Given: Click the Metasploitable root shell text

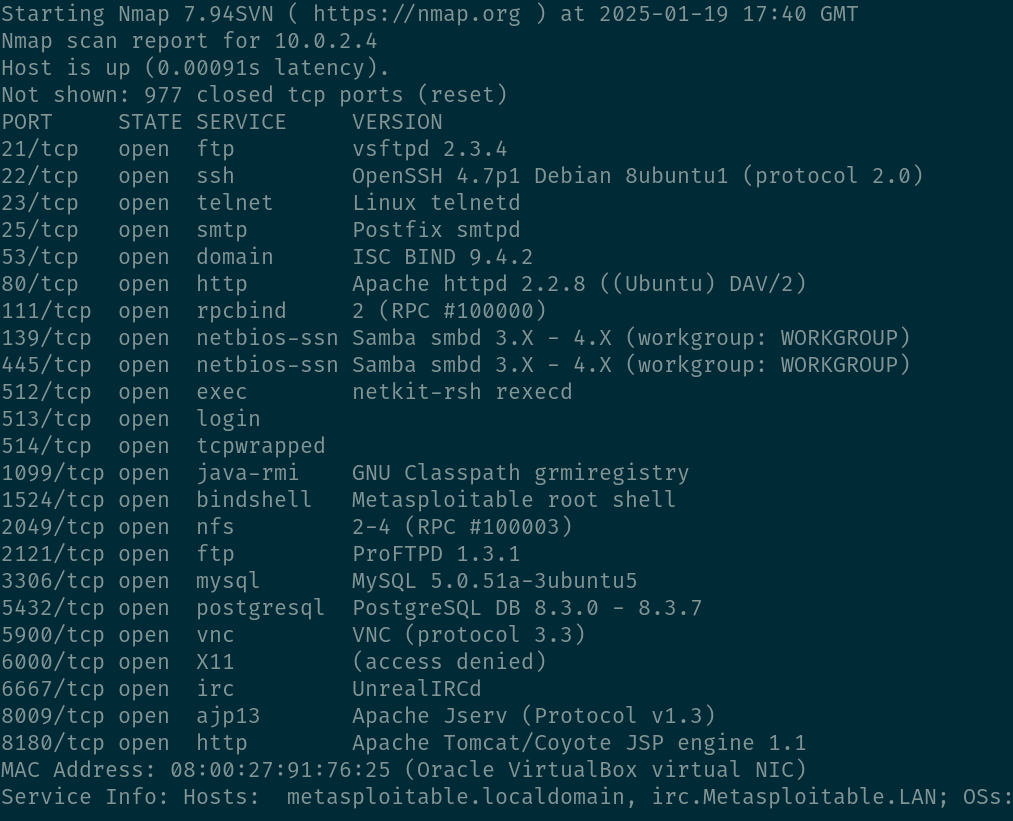Looking at the screenshot, I should (514, 500).
